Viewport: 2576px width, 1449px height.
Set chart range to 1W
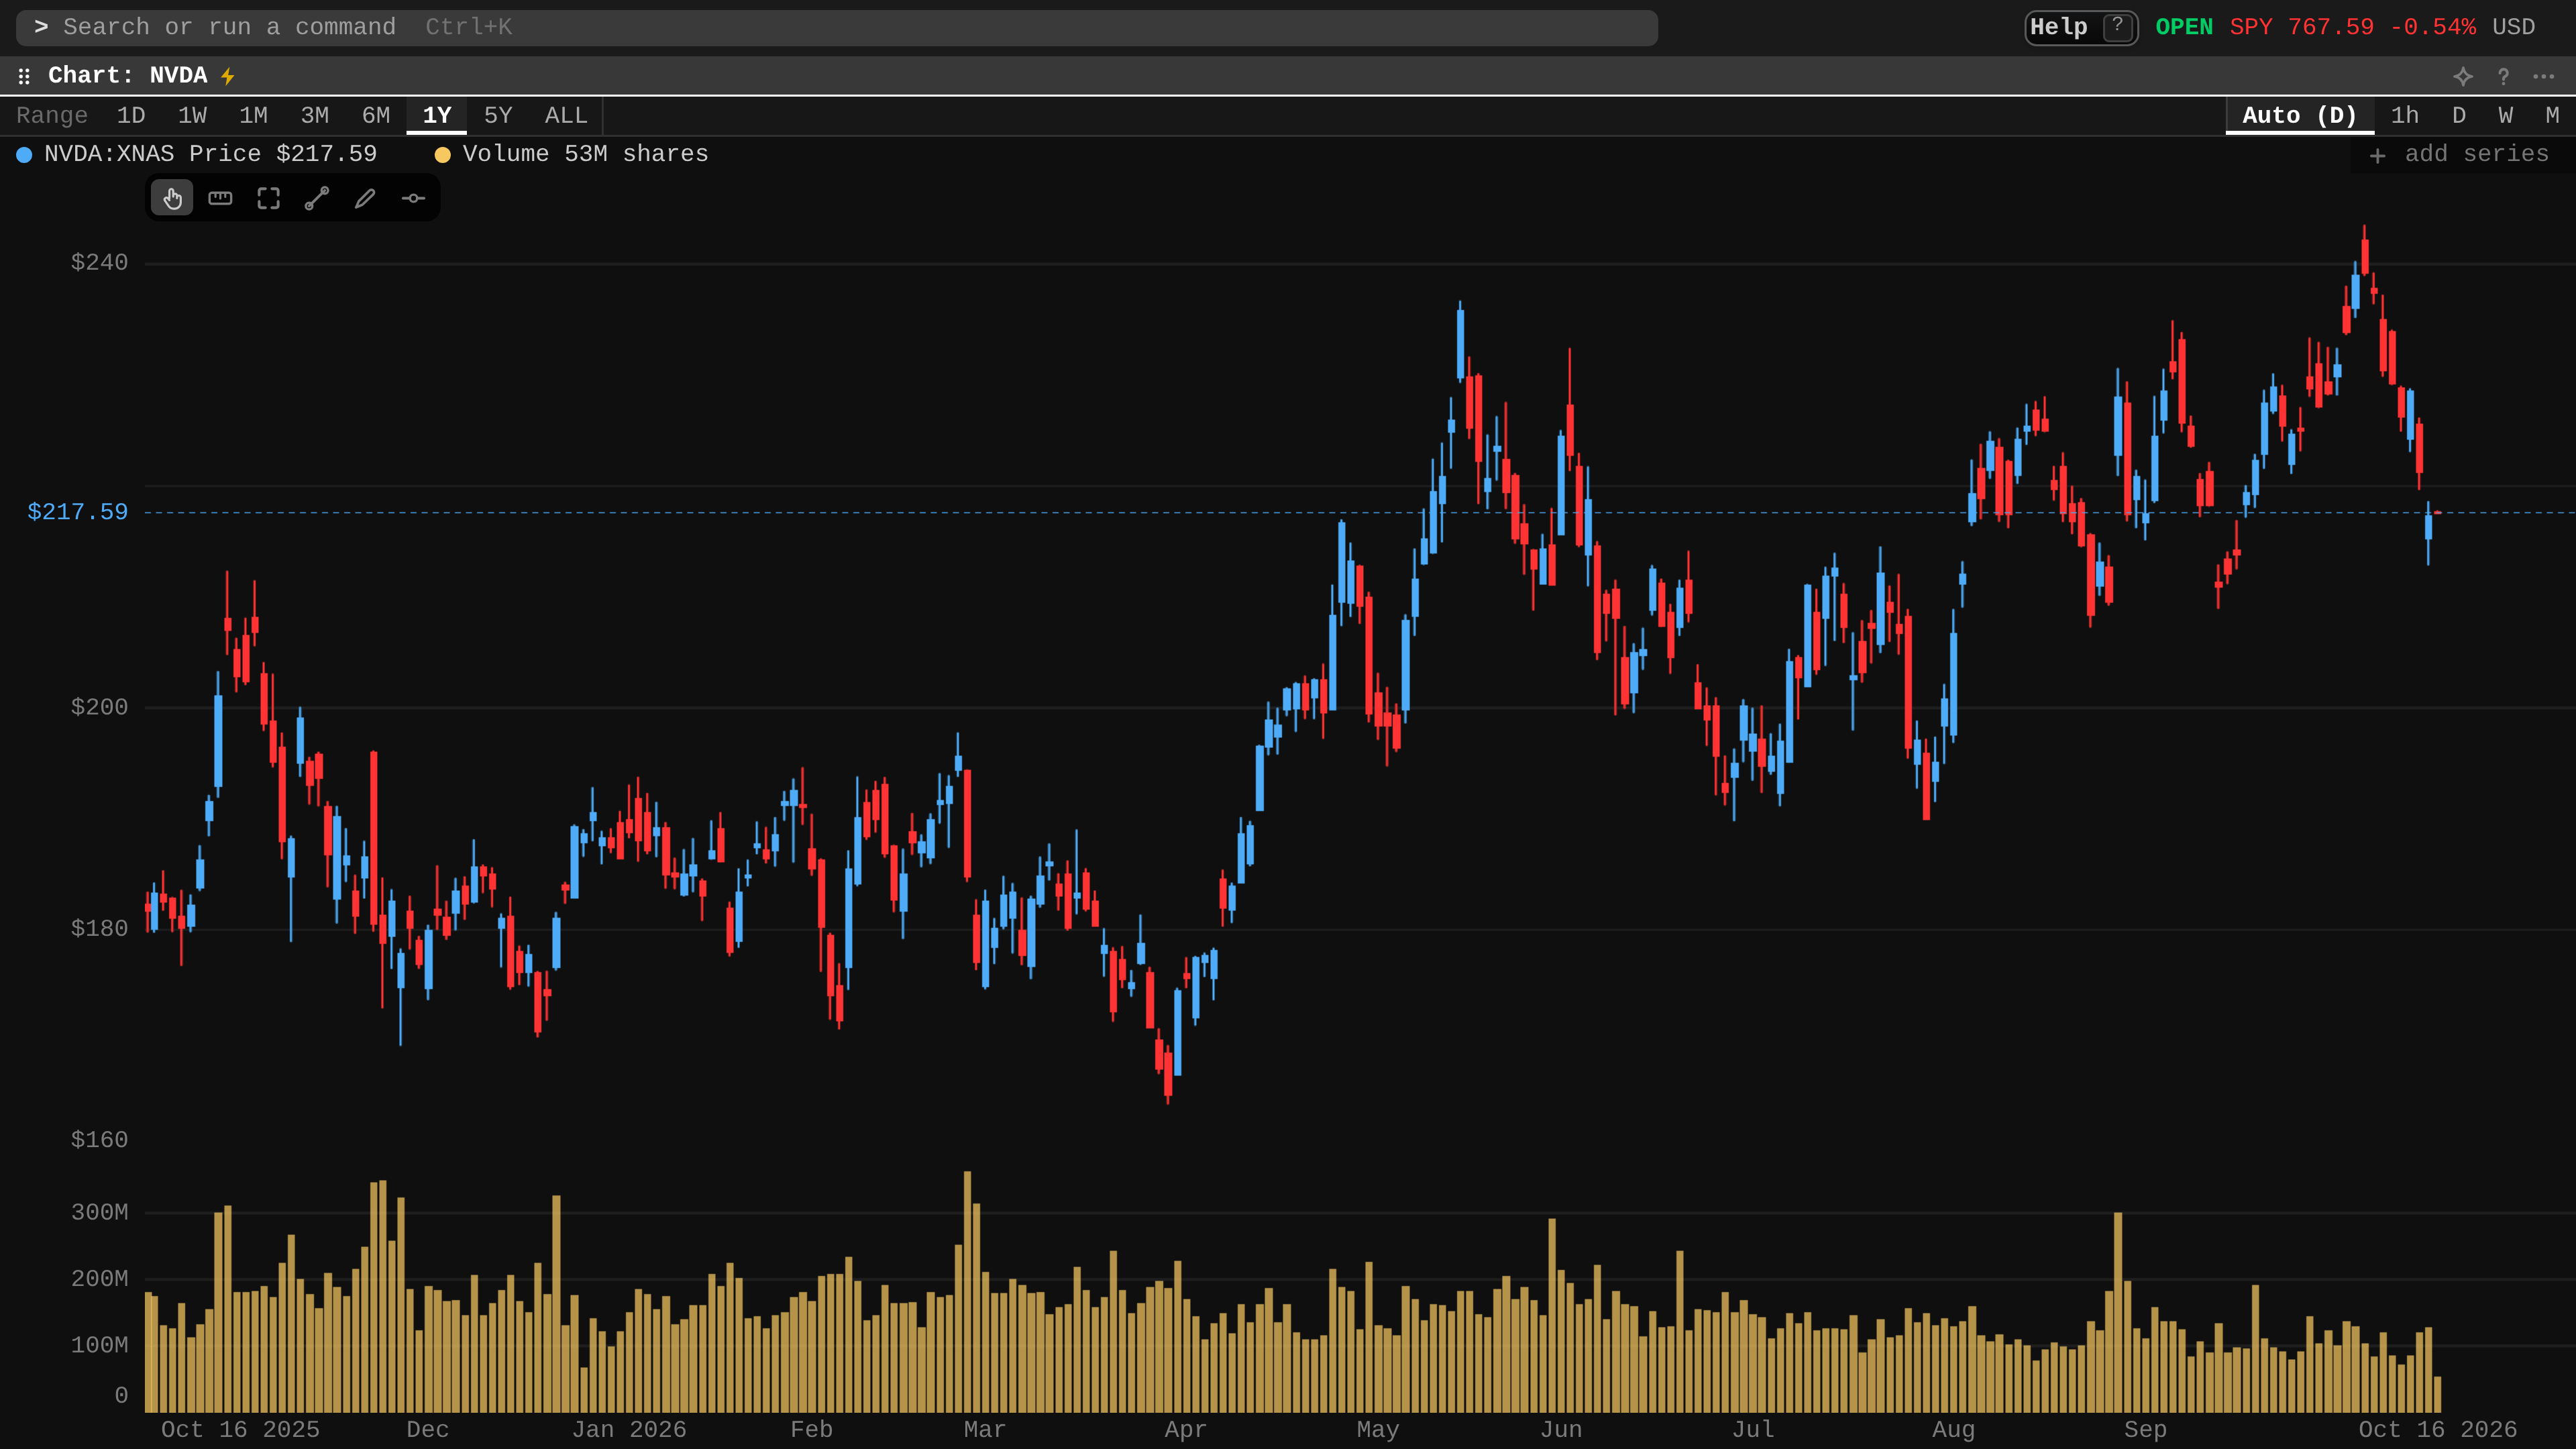192,115
